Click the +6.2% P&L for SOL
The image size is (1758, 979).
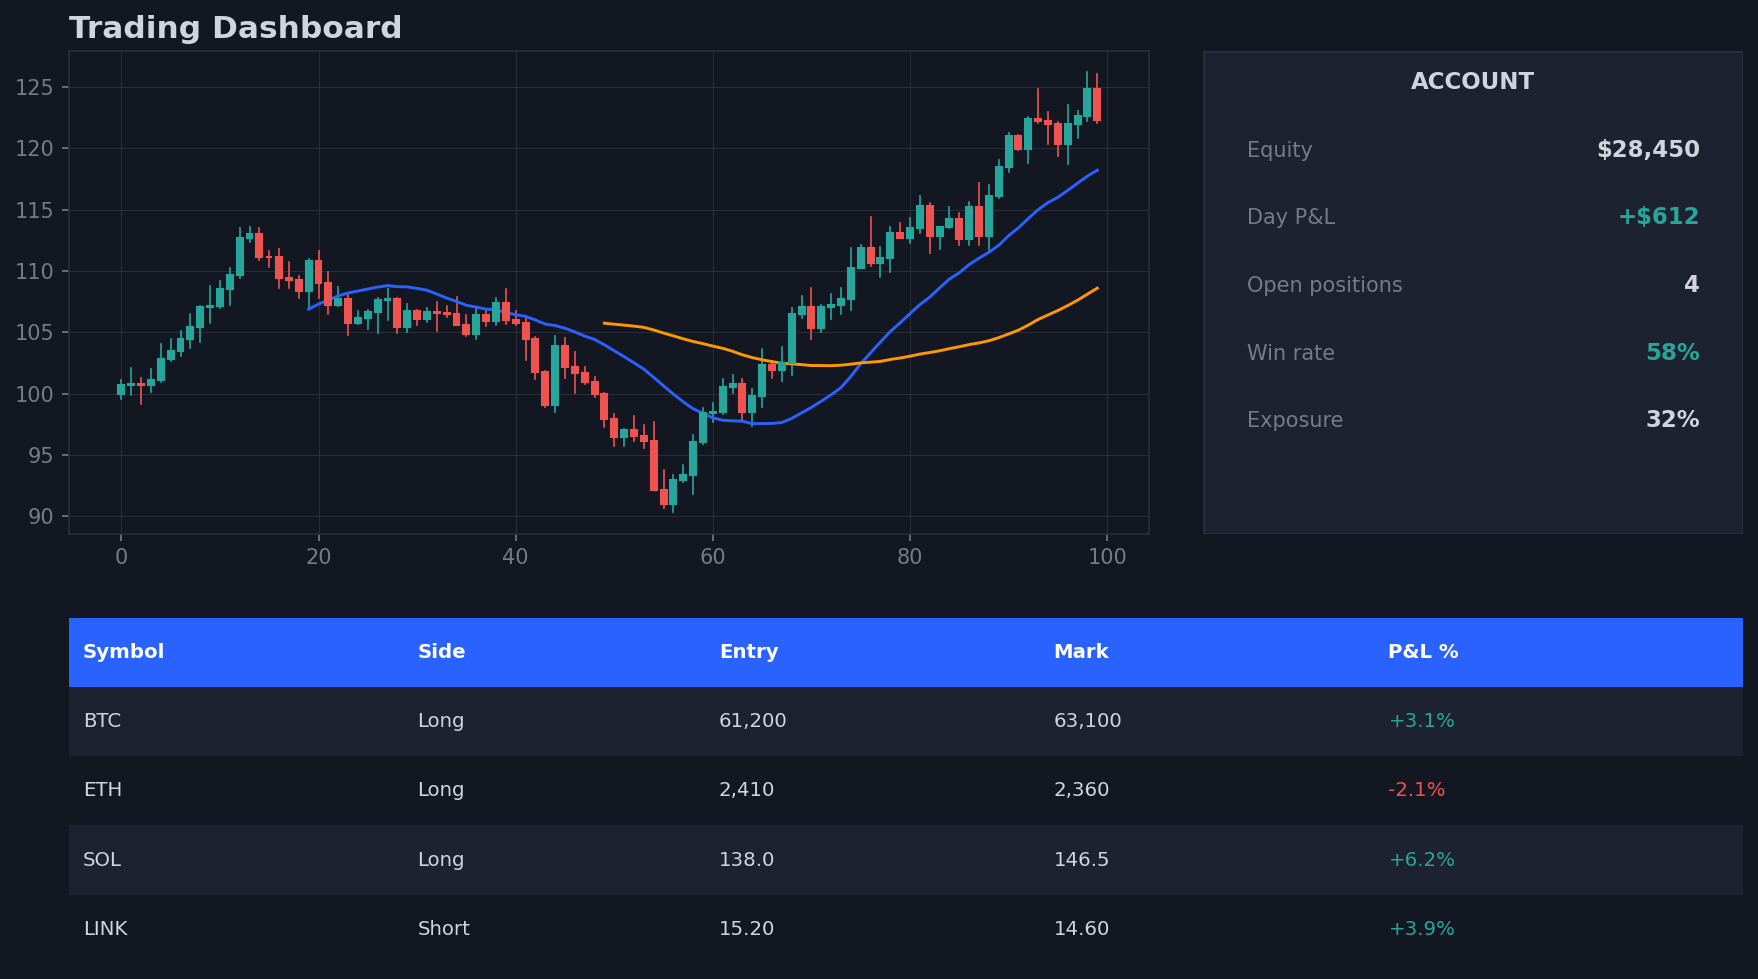pos(1421,860)
